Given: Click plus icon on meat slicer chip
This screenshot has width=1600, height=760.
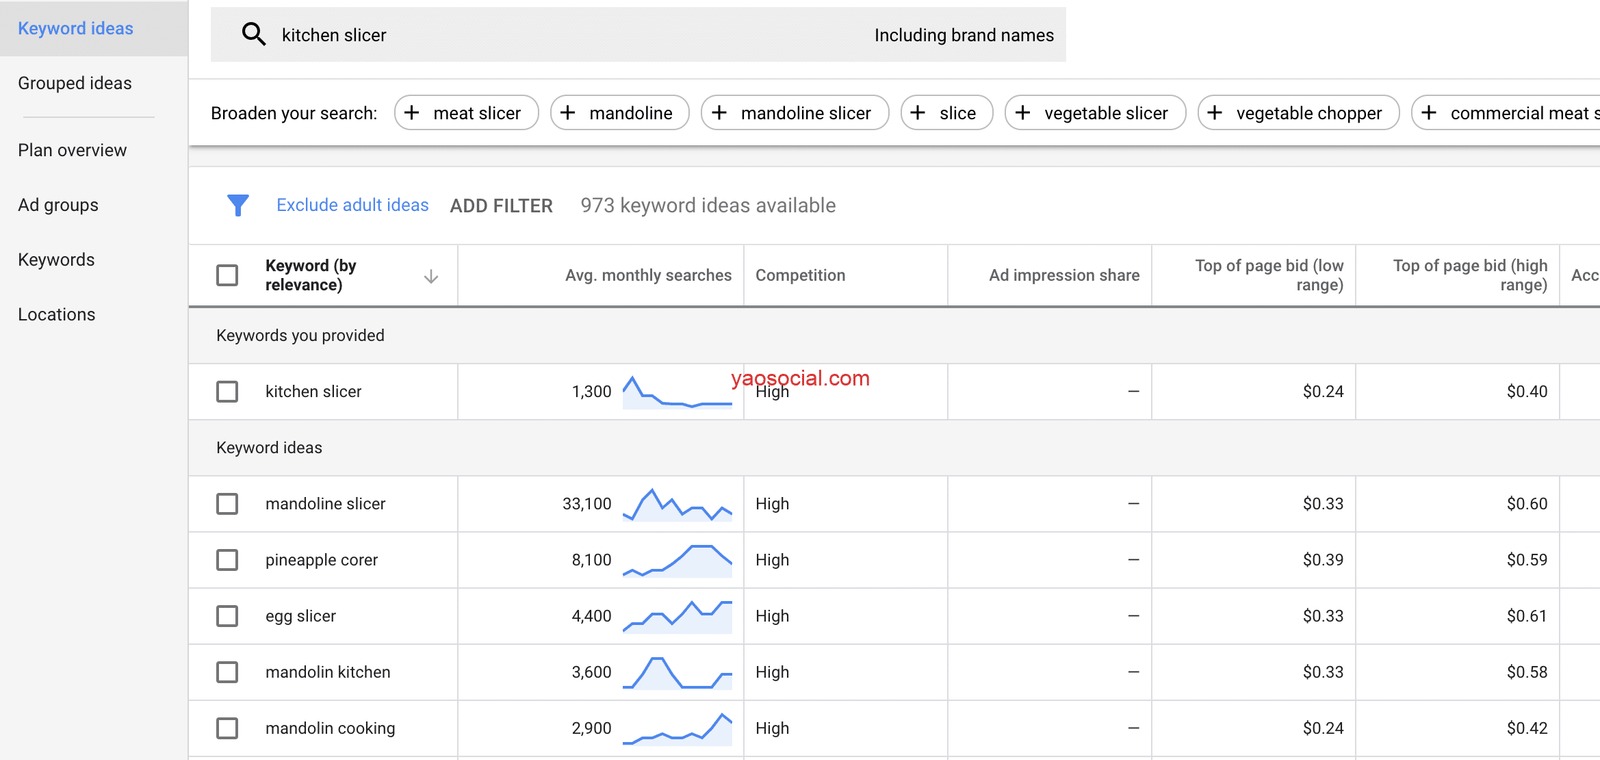Looking at the screenshot, I should [x=412, y=113].
